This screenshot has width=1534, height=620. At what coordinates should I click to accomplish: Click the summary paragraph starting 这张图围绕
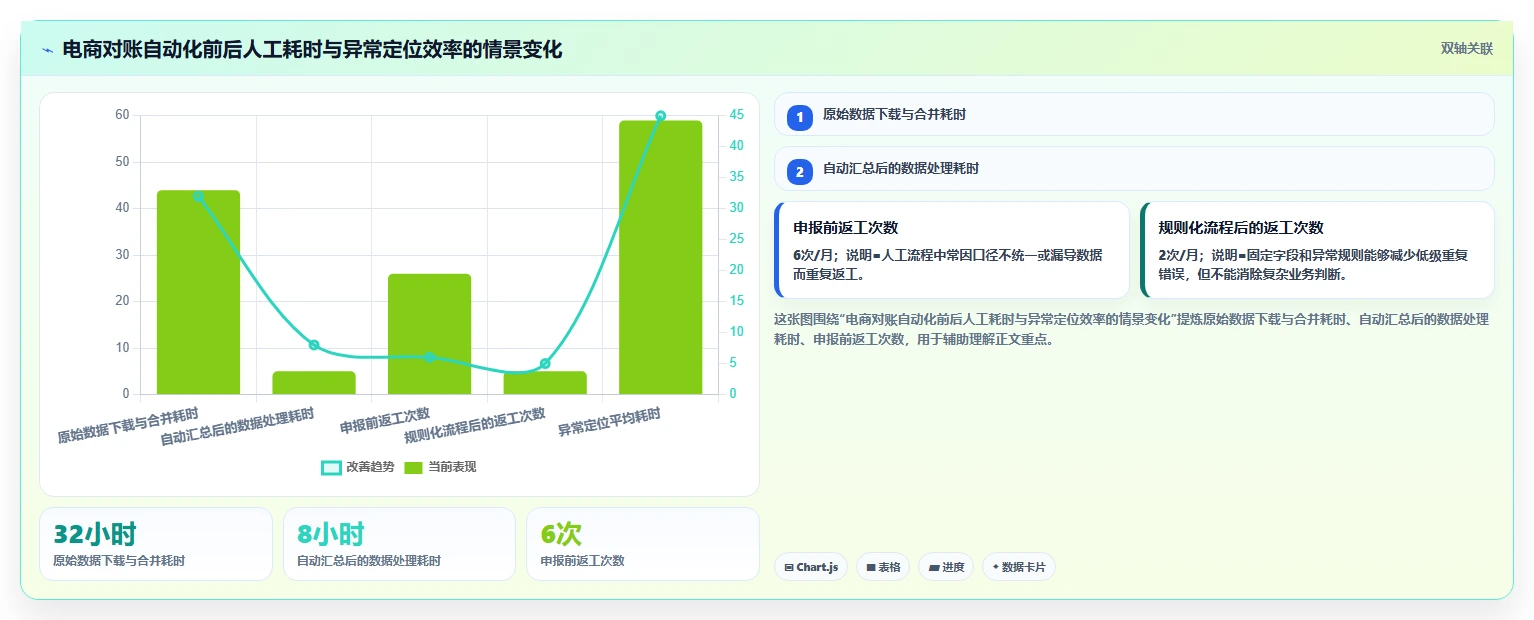(x=1132, y=329)
